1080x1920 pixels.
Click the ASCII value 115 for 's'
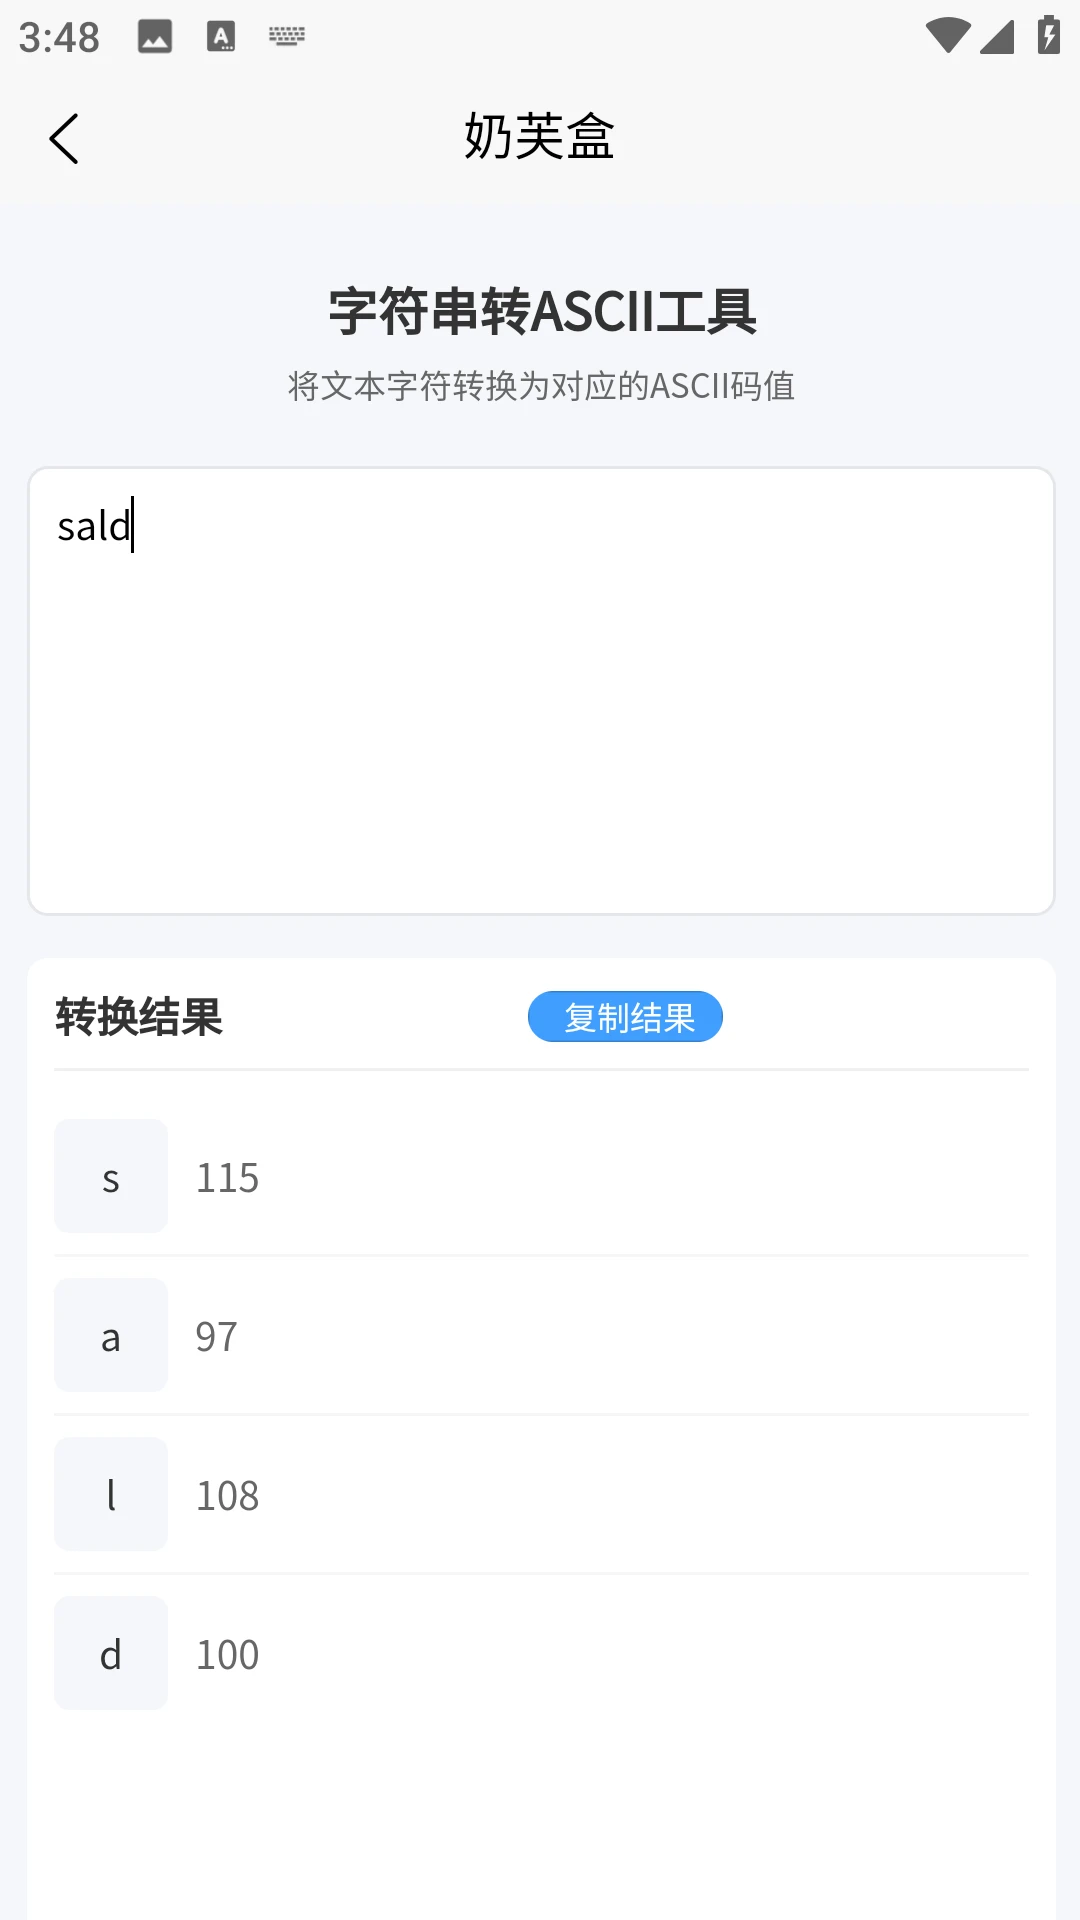227,1176
